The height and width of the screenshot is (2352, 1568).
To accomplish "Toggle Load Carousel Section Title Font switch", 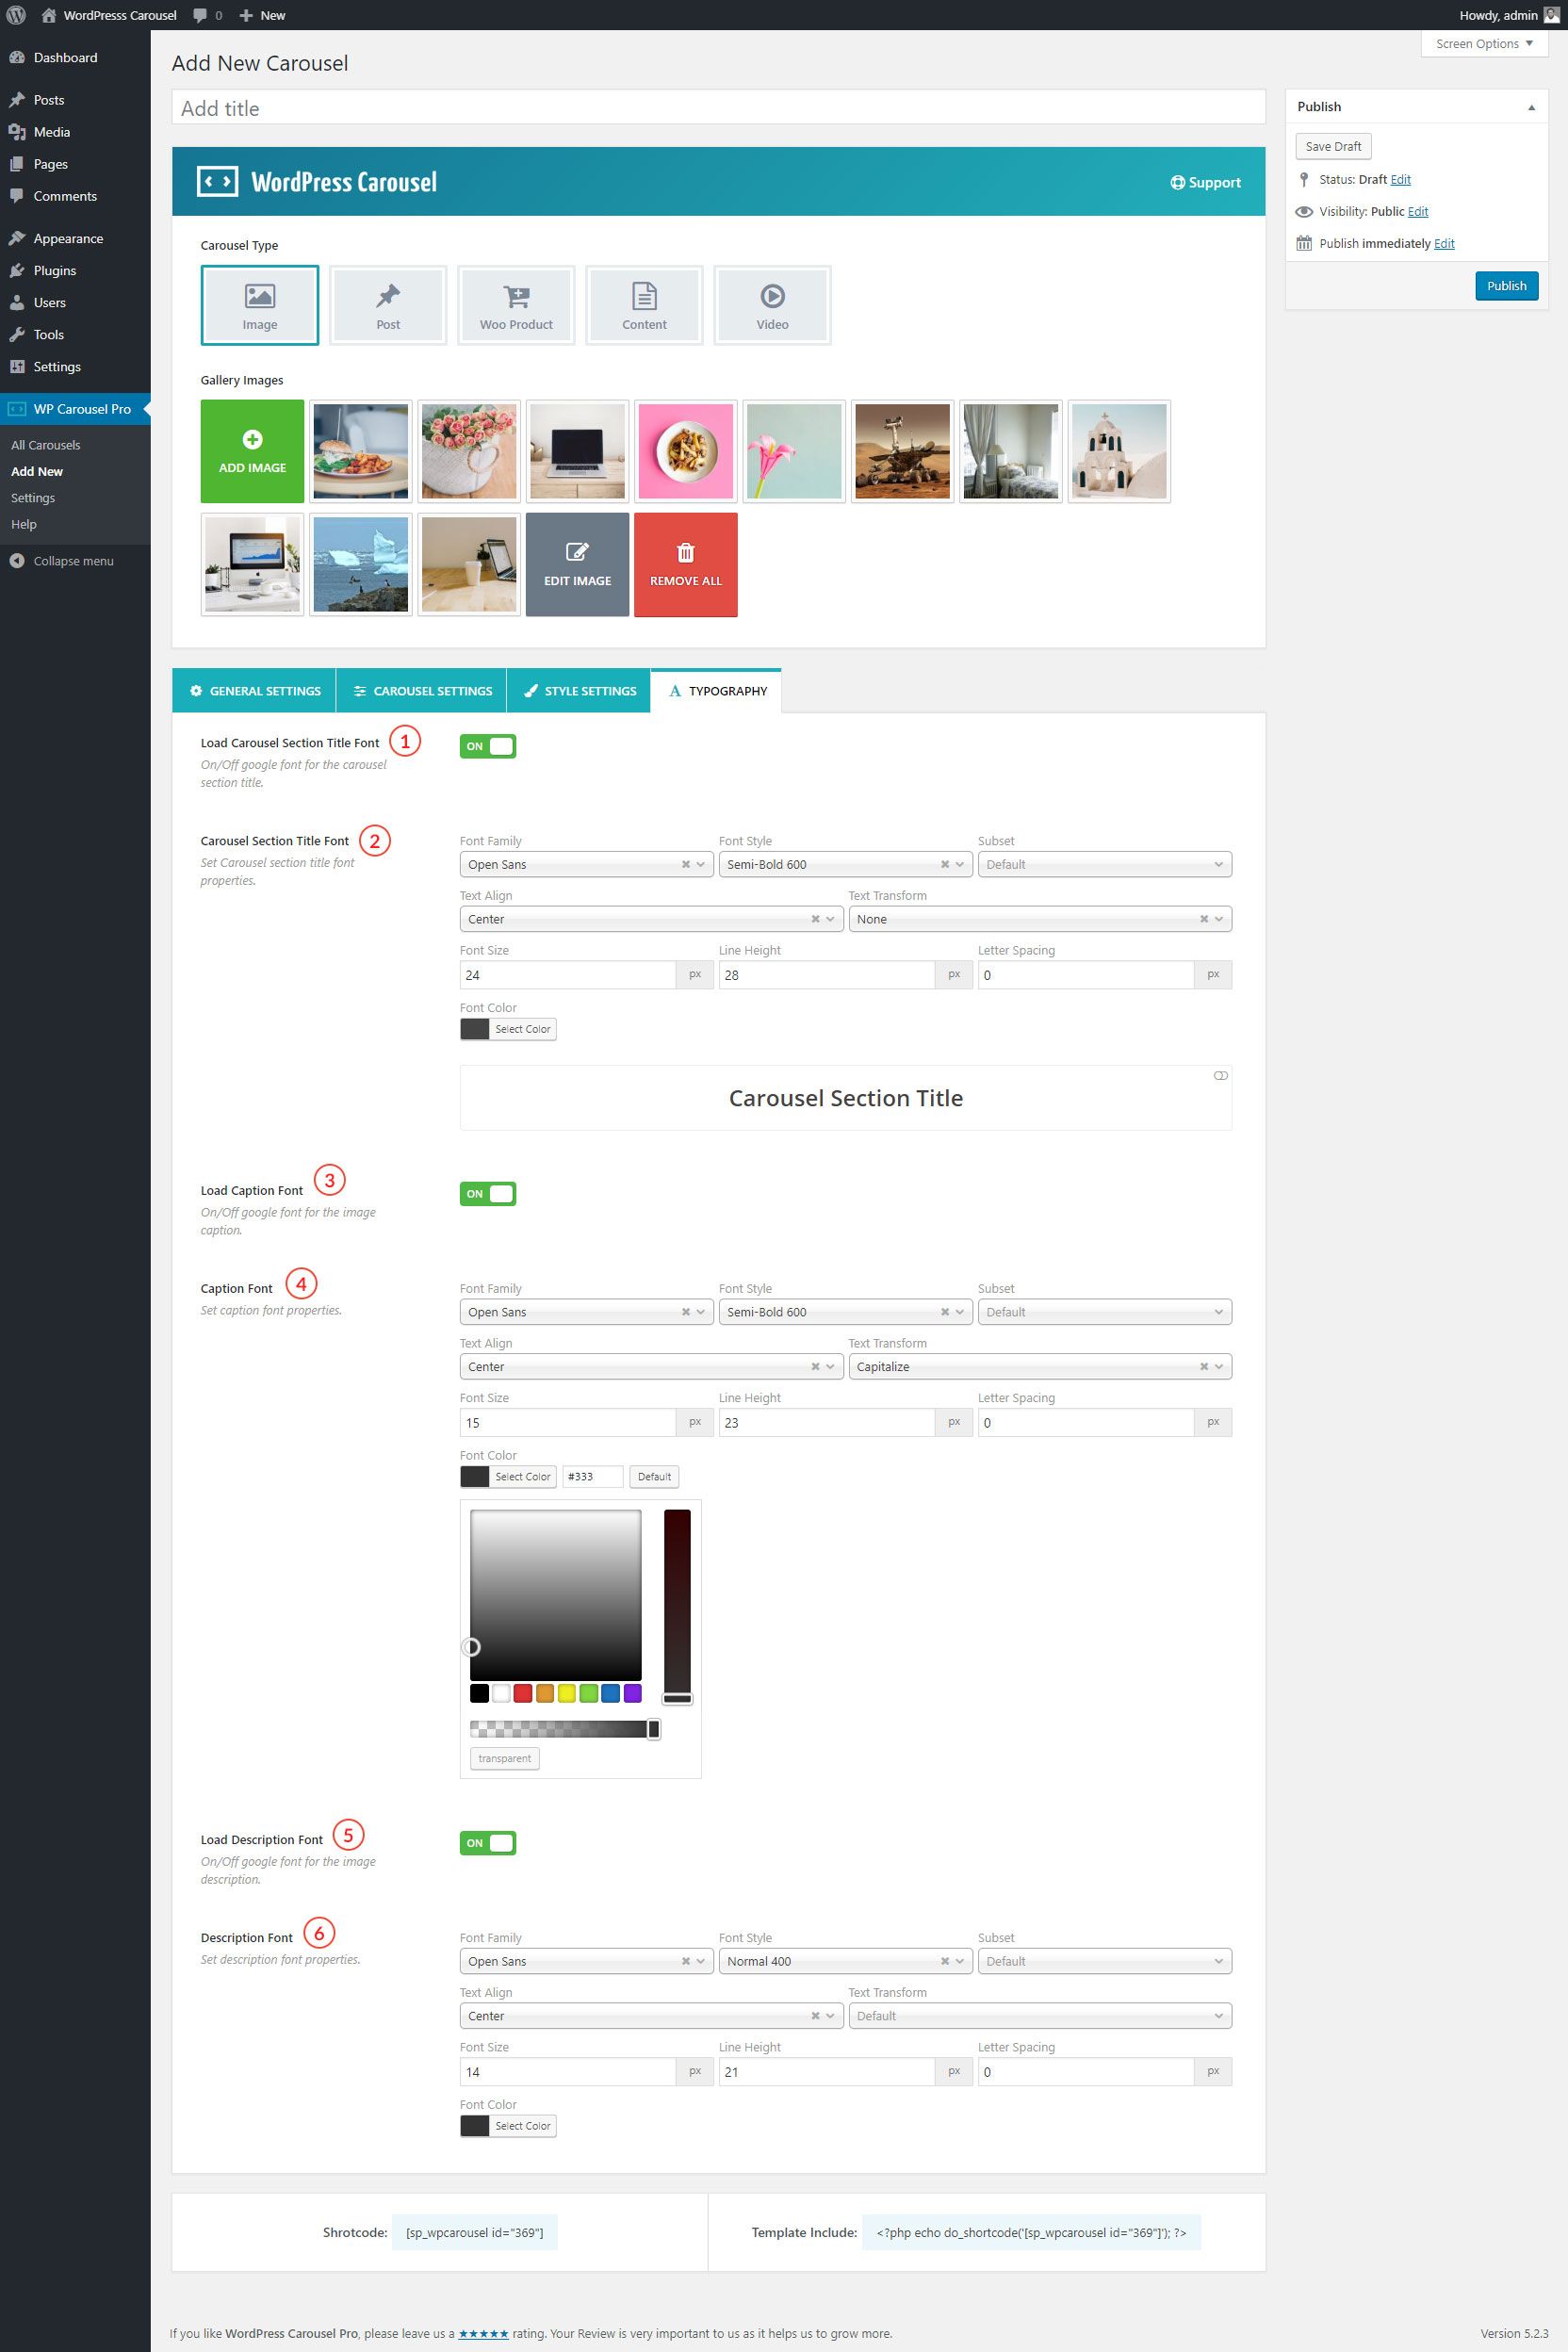I will [x=488, y=746].
